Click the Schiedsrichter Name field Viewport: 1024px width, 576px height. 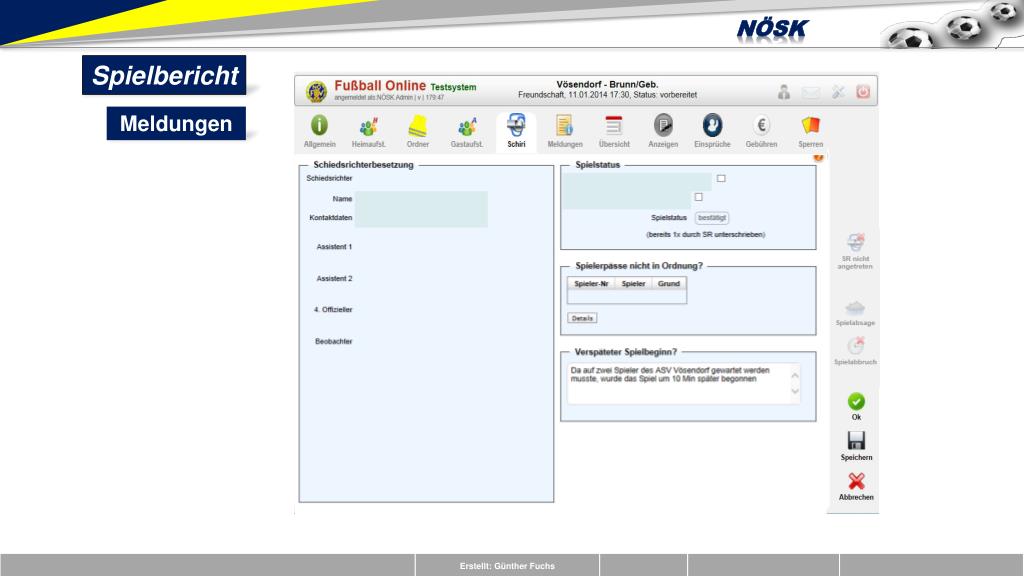421,199
